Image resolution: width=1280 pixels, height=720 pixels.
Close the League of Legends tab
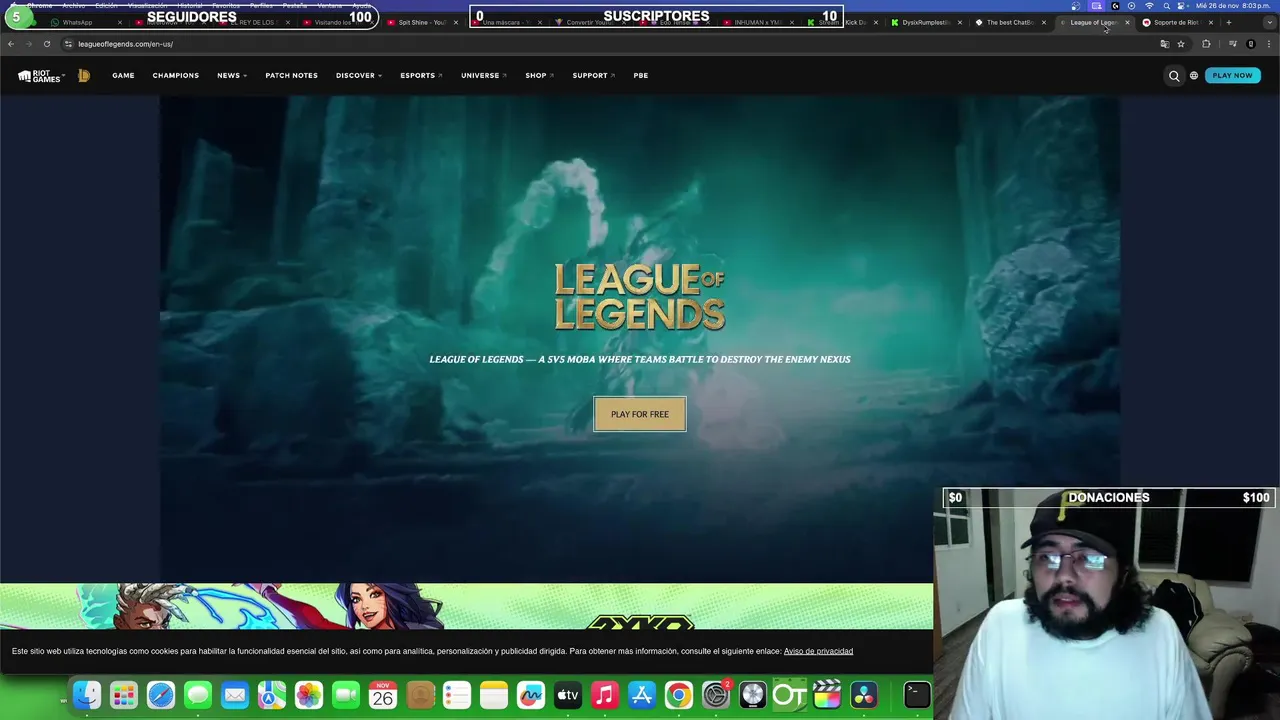(x=1127, y=22)
